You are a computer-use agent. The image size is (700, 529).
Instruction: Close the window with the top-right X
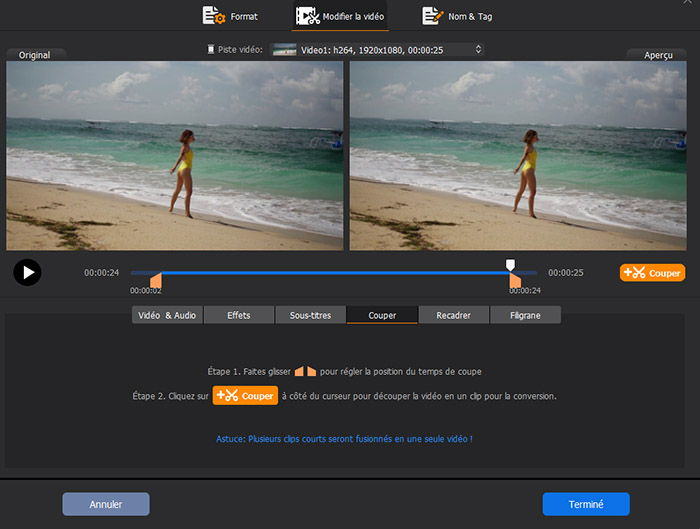point(688,2)
